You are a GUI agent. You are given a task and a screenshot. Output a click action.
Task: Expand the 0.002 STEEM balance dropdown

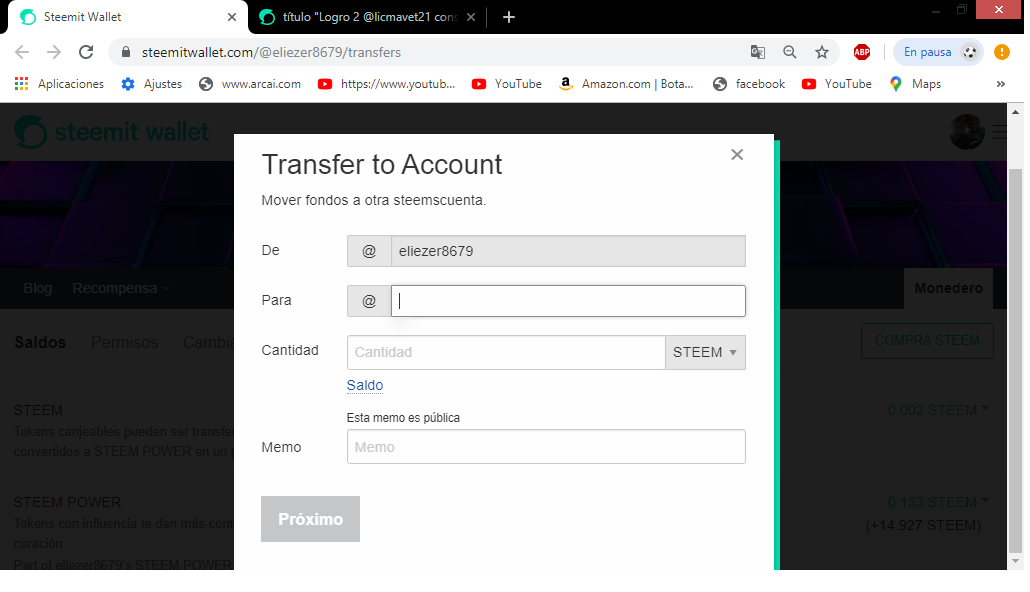(938, 411)
